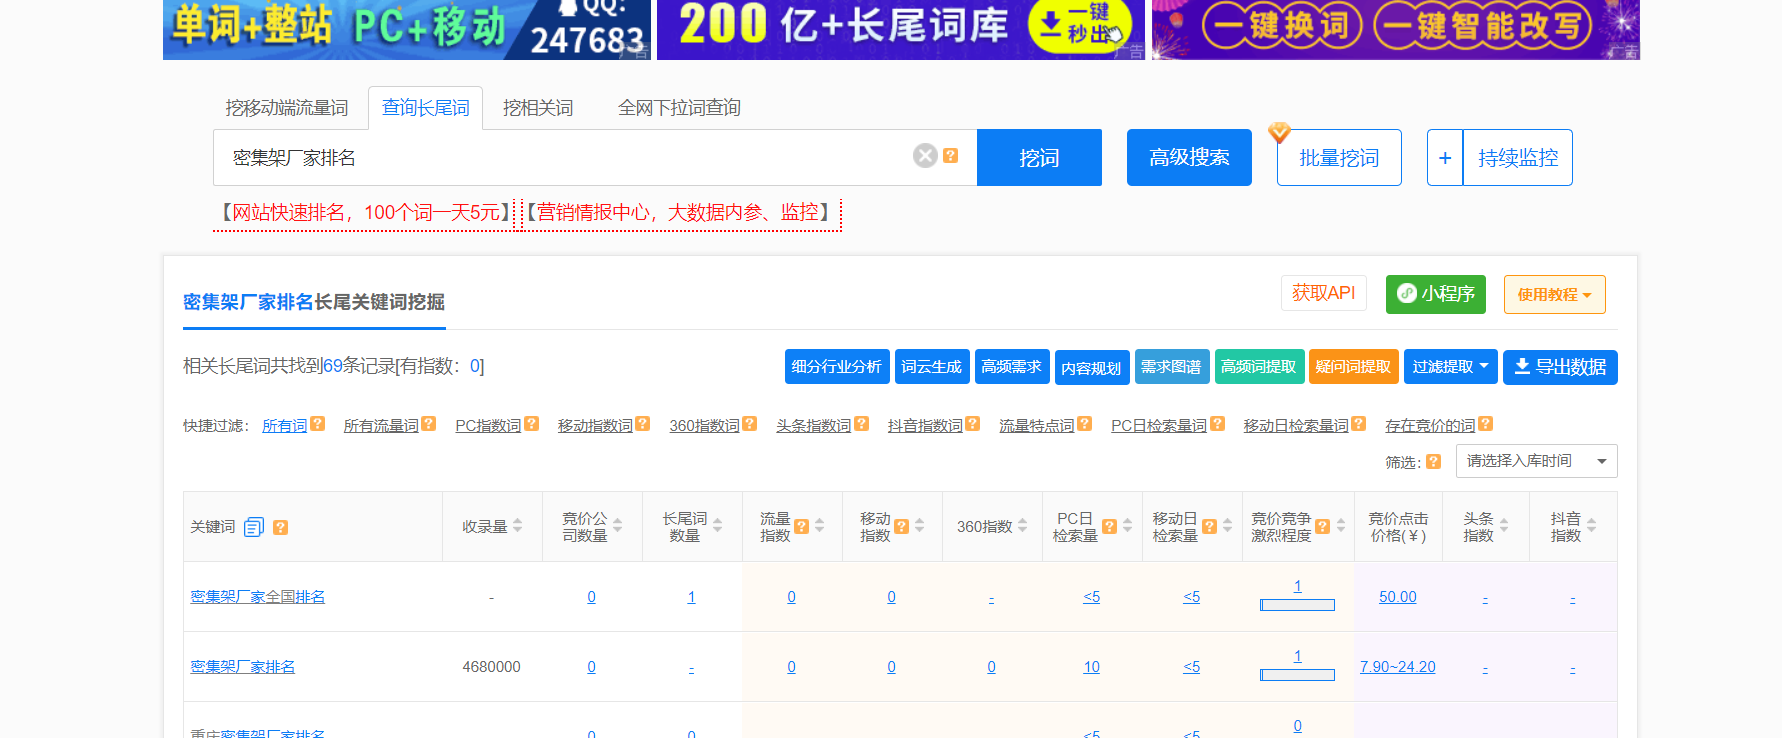1782x738 pixels.
Task: Click the 200亿+长尾词库 banner ad
Action: click(901, 29)
